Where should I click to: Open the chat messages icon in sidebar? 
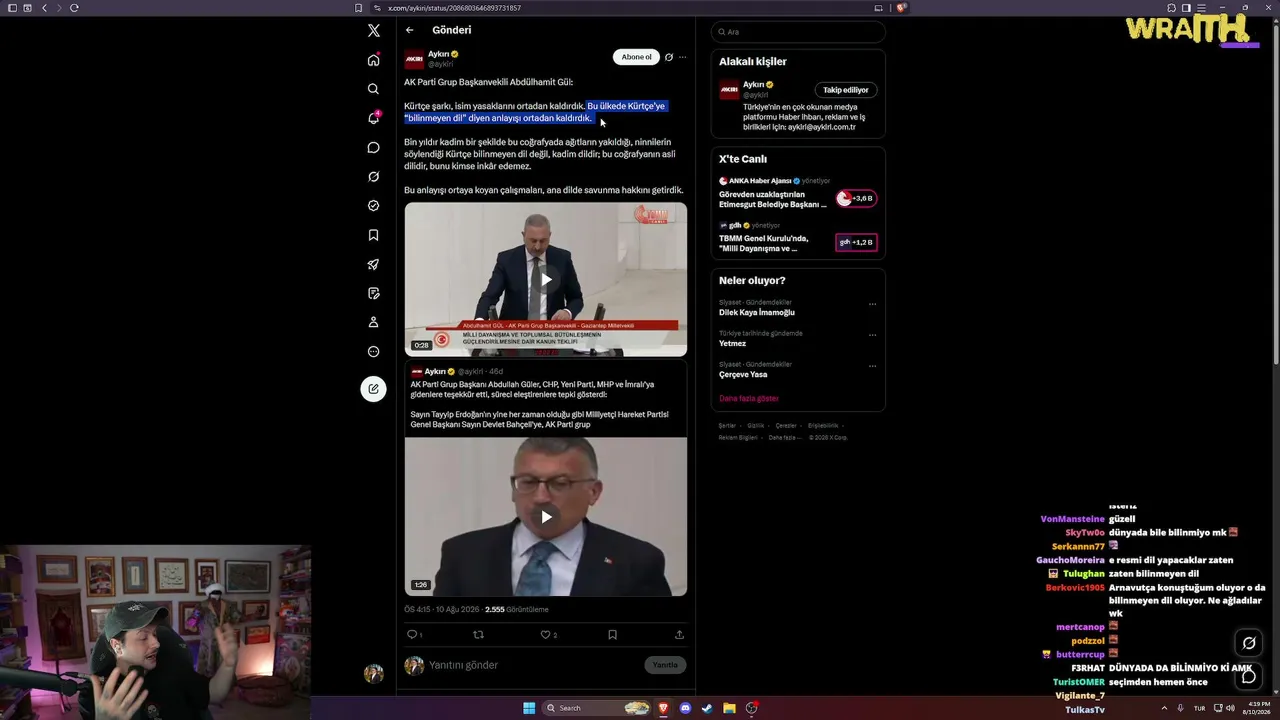(x=373, y=148)
